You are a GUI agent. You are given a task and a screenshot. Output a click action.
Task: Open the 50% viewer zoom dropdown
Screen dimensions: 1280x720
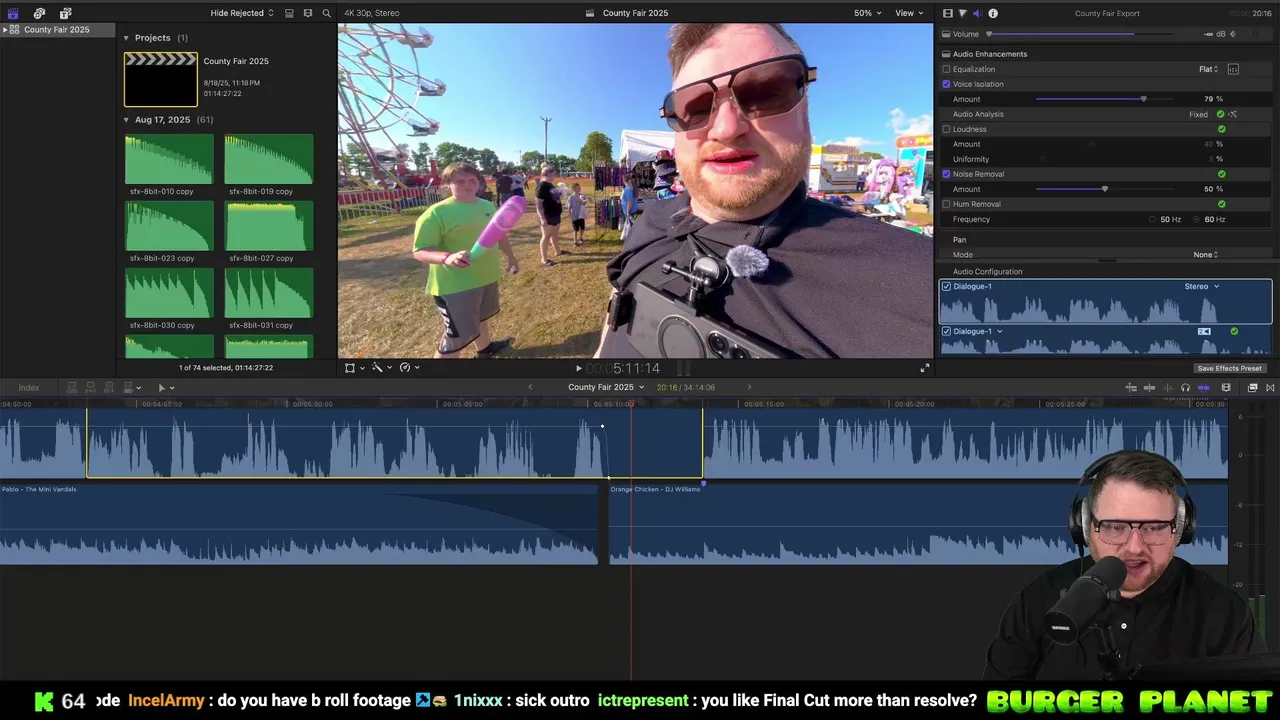point(867,13)
